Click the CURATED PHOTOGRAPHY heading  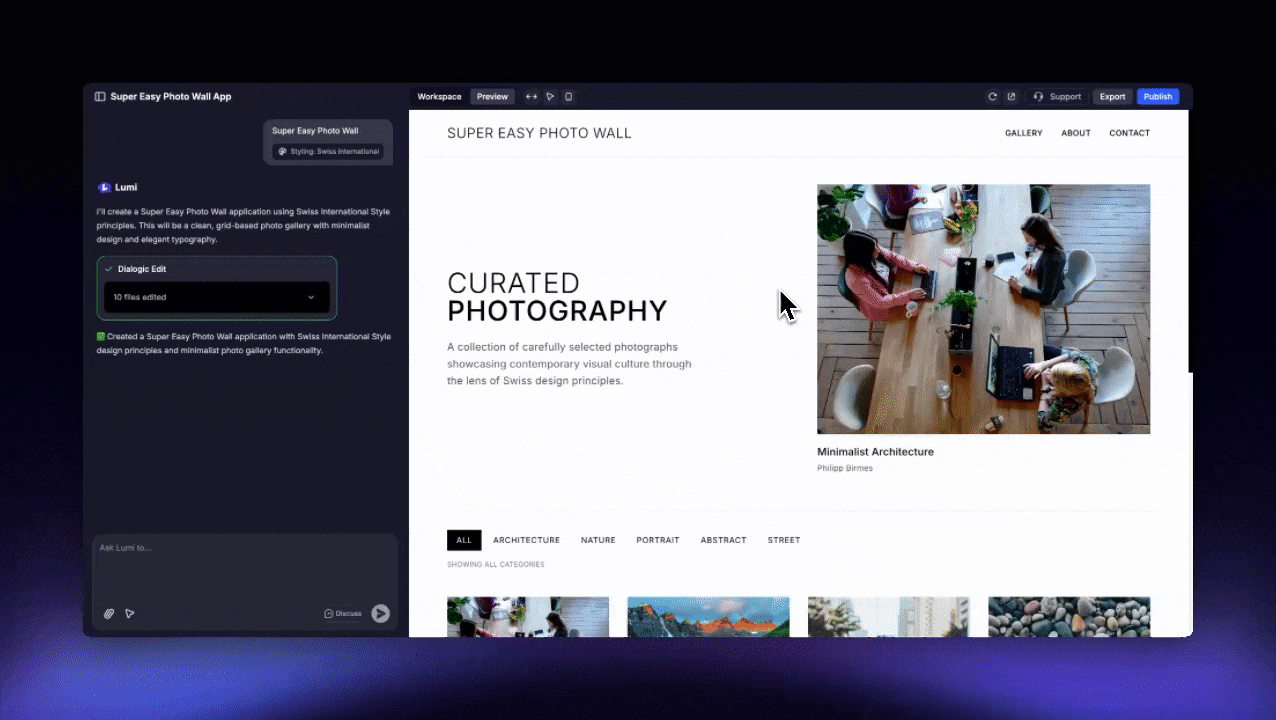pos(557,297)
